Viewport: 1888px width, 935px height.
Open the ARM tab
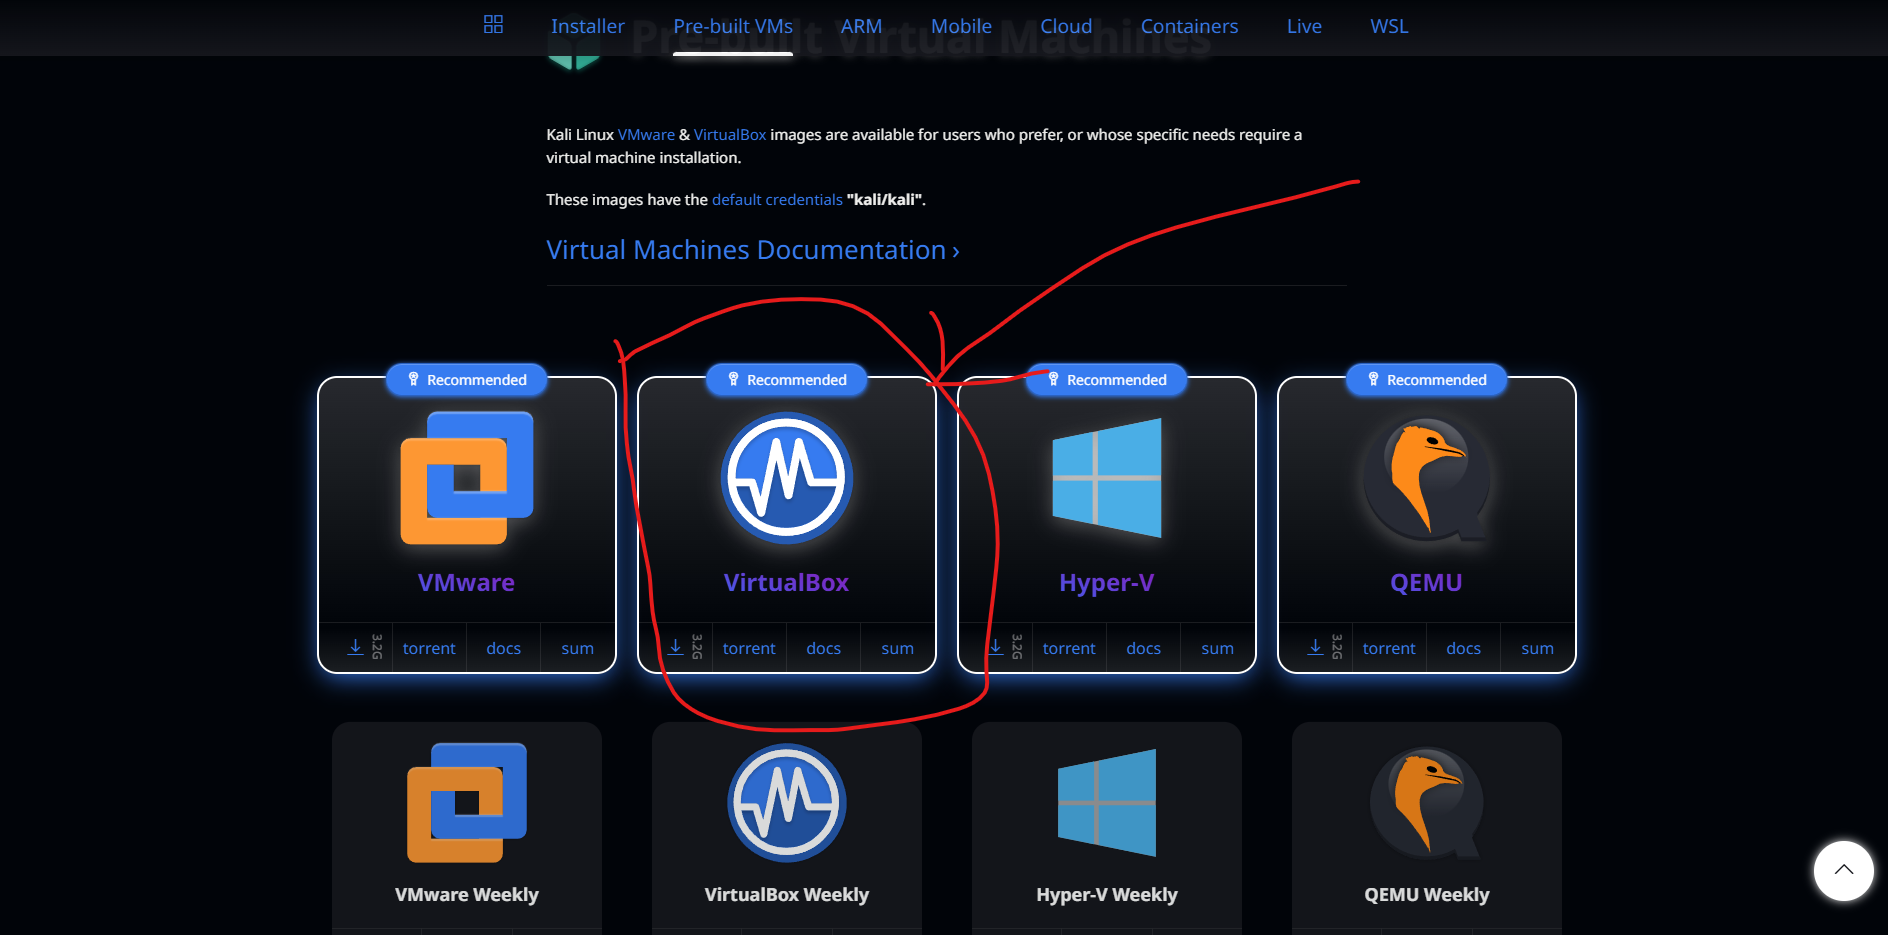862,26
